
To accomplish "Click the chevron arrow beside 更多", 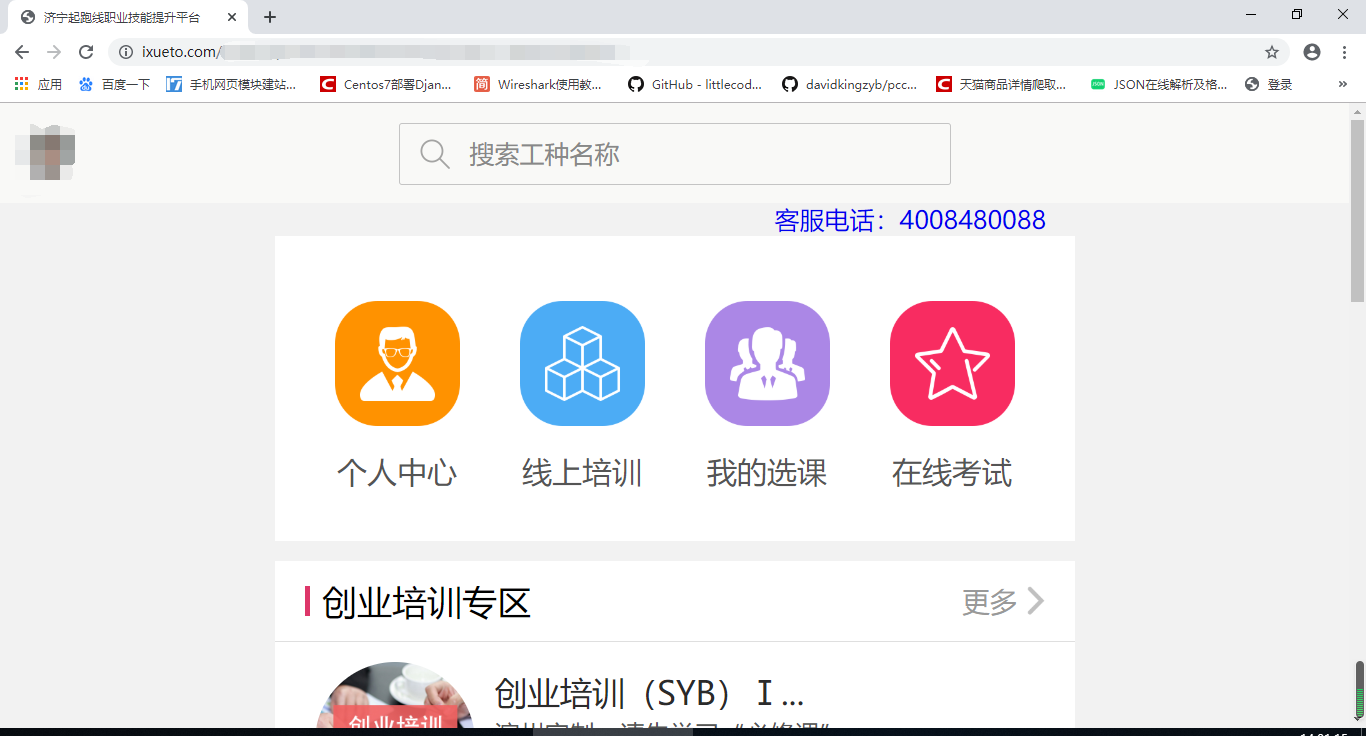I will [x=1036, y=601].
